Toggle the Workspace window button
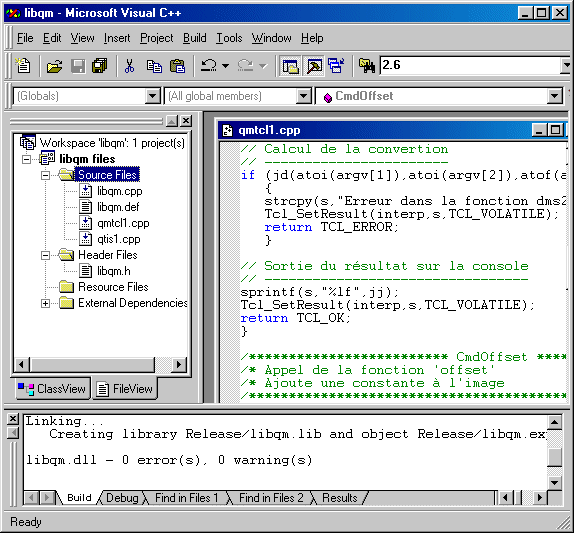574x533 pixels. click(x=291, y=66)
